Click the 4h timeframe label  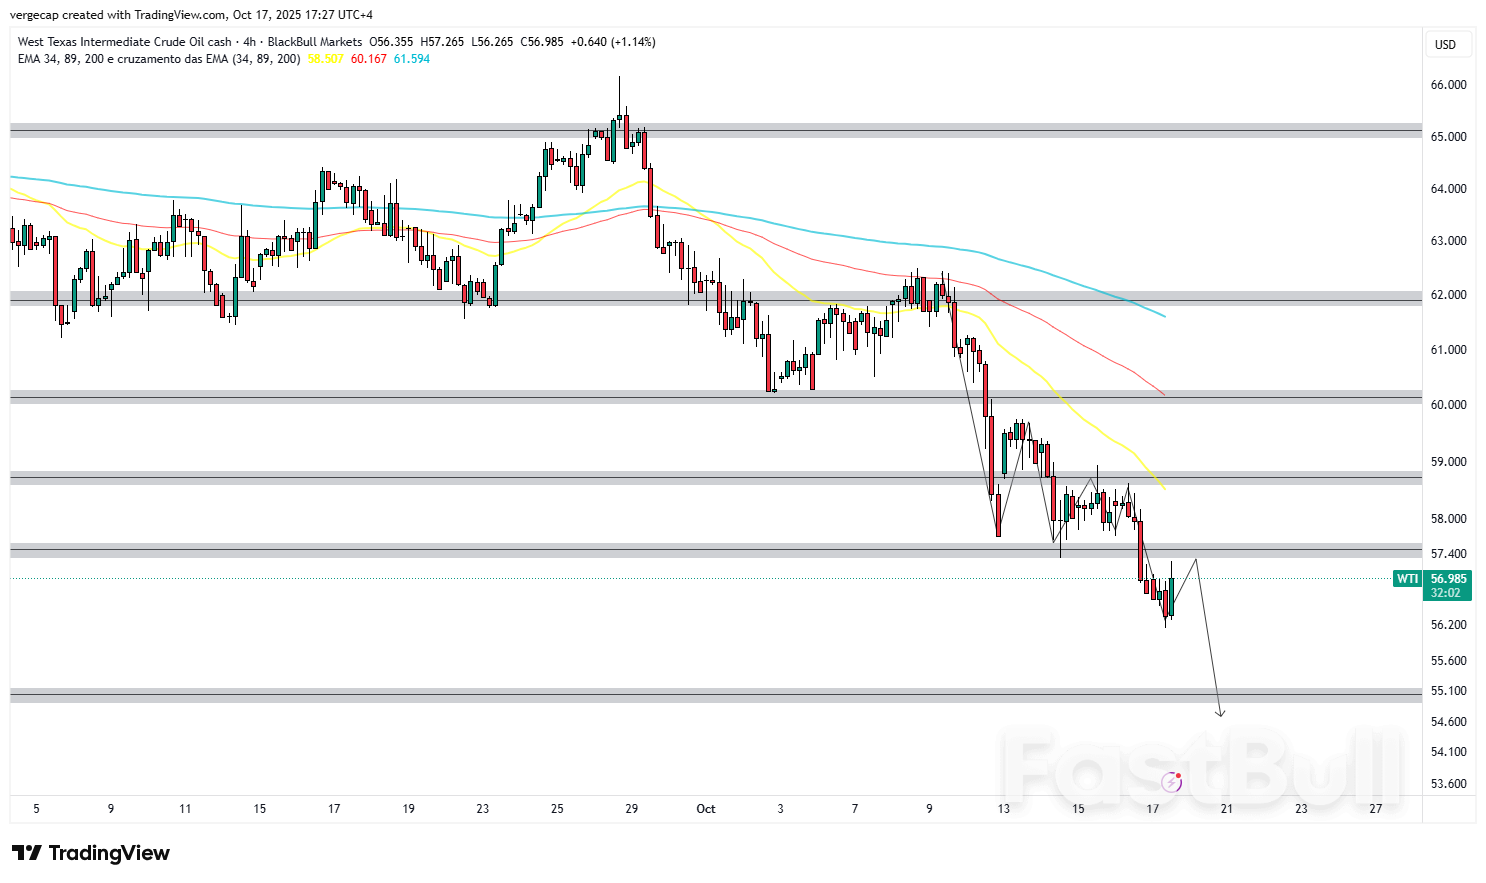coord(249,42)
